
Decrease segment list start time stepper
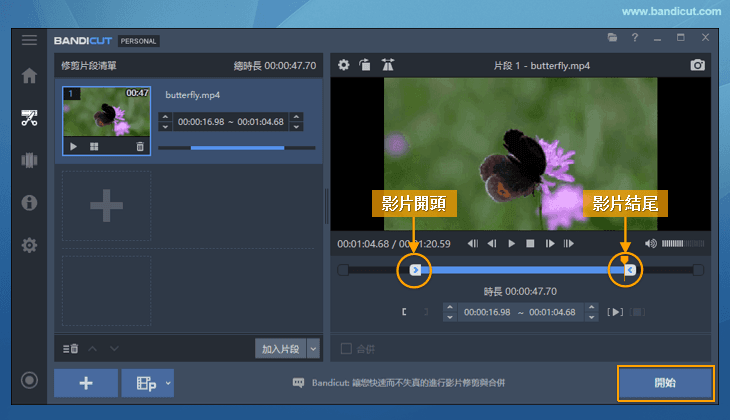(165, 127)
